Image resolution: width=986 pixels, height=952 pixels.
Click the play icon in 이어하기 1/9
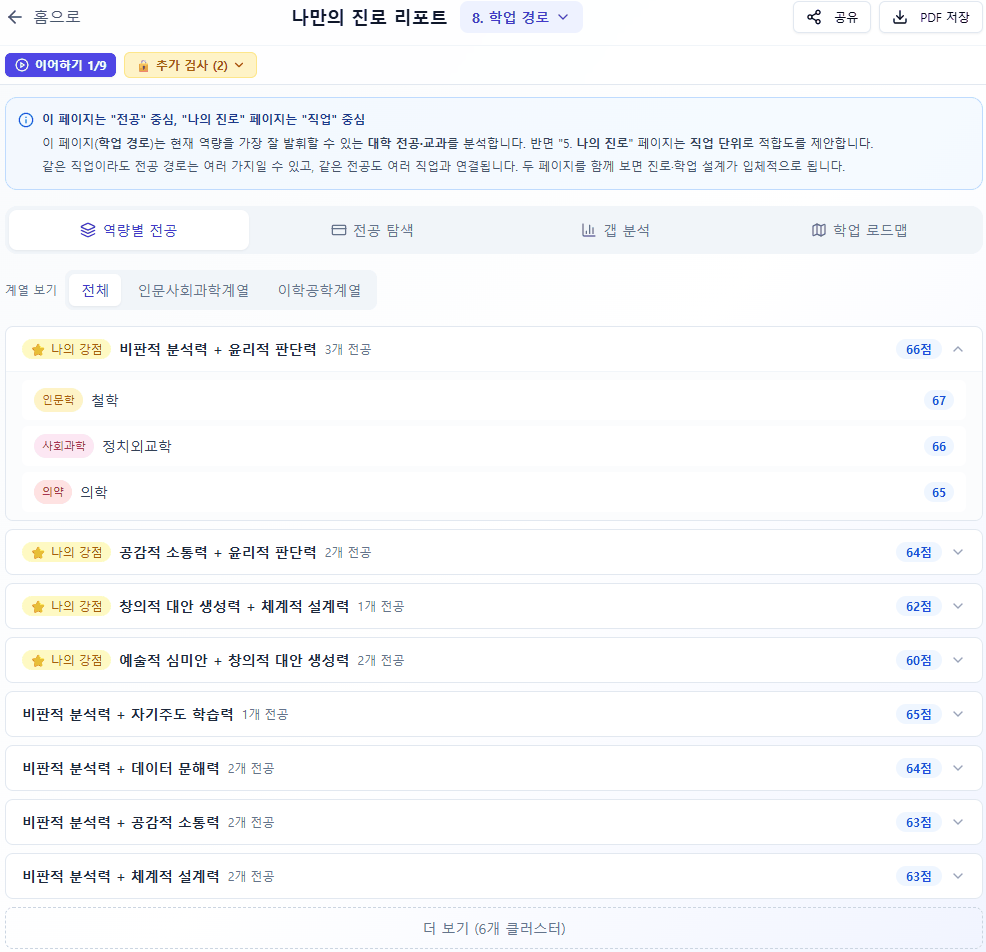point(22,65)
